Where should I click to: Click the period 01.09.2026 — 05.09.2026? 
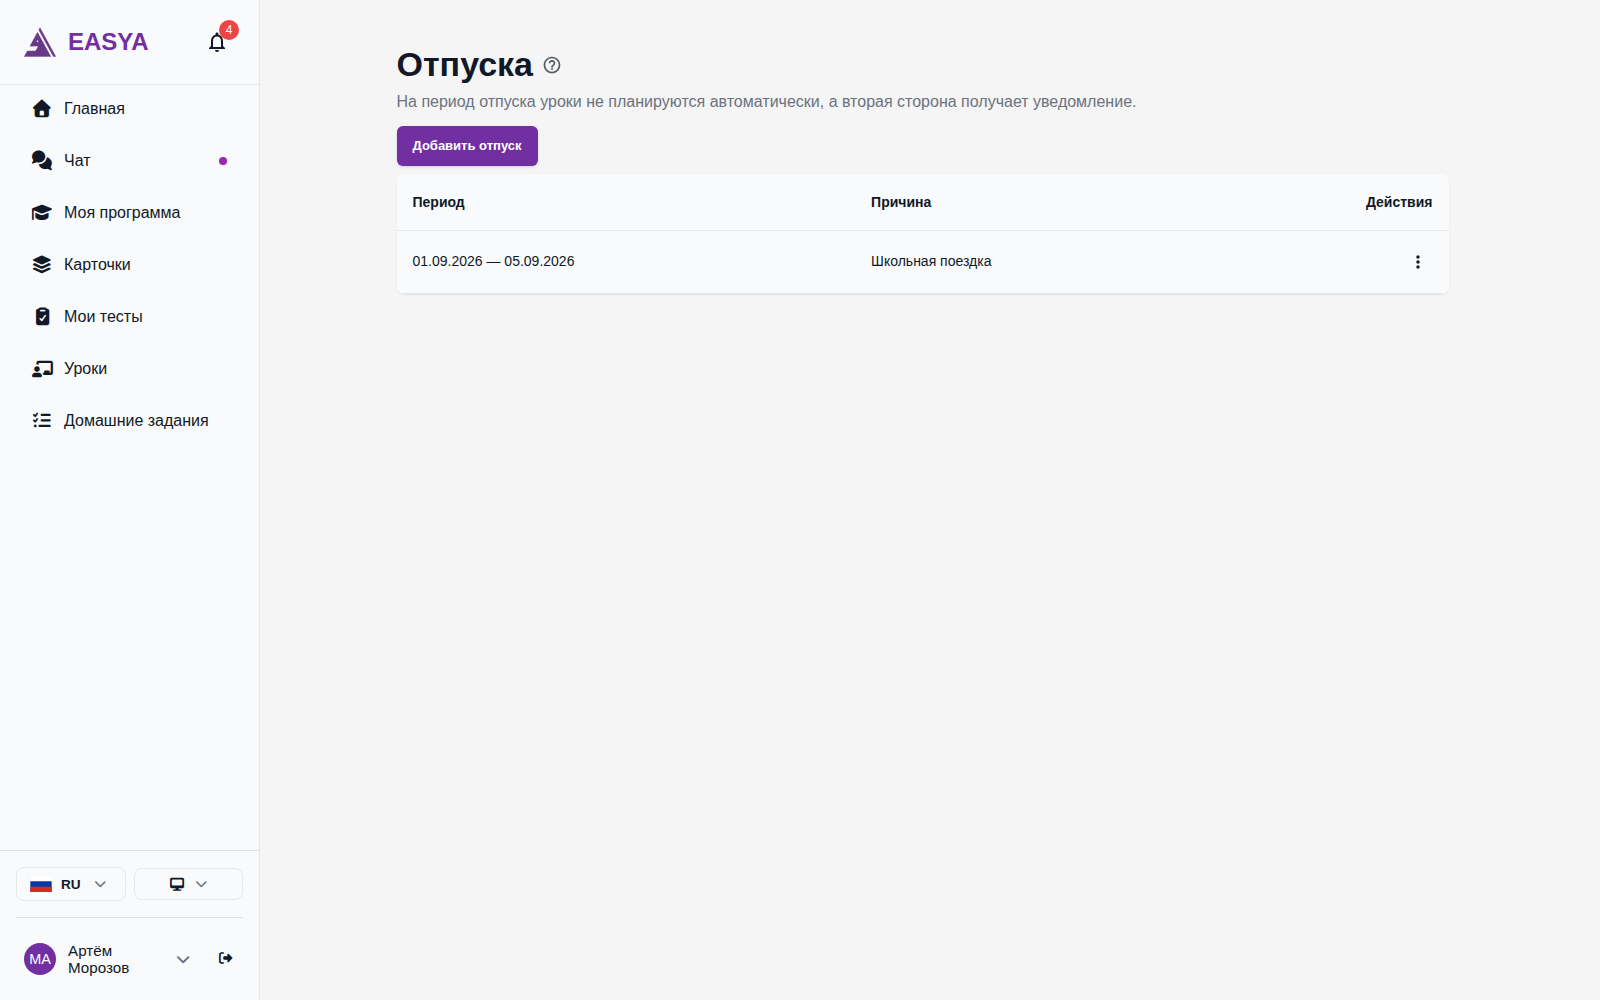[x=493, y=261]
